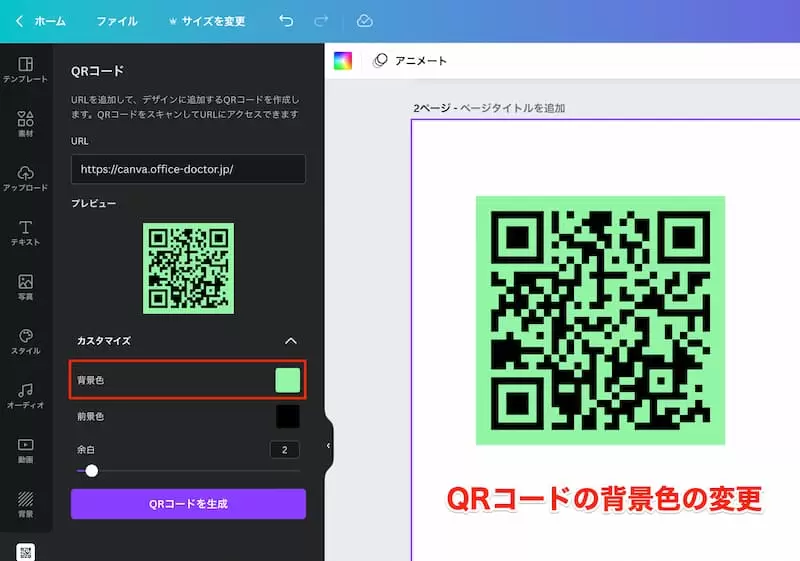This screenshot has height=561, width=800.
Task: Go back using the Home chevron arrow
Action: coord(19,21)
